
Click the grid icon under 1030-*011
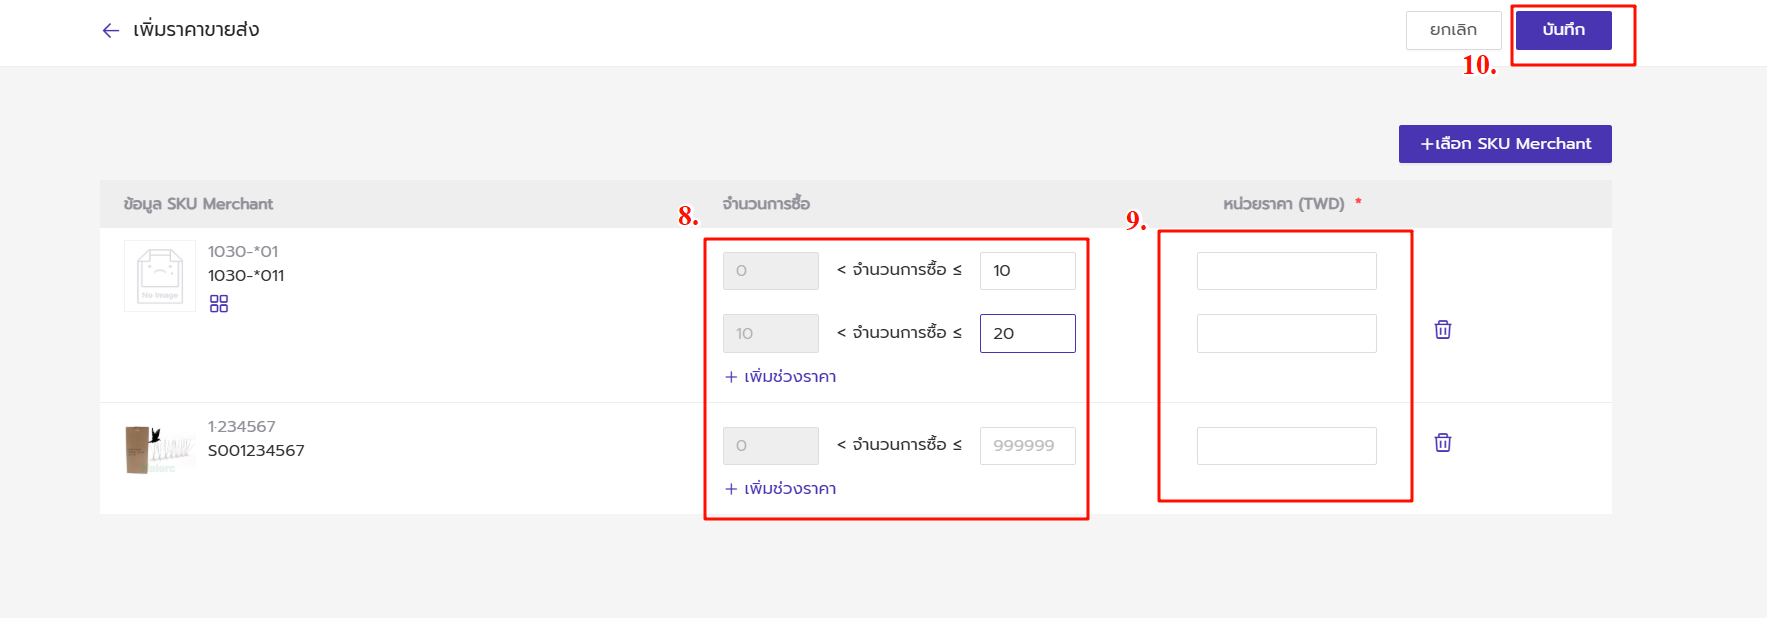click(x=219, y=304)
